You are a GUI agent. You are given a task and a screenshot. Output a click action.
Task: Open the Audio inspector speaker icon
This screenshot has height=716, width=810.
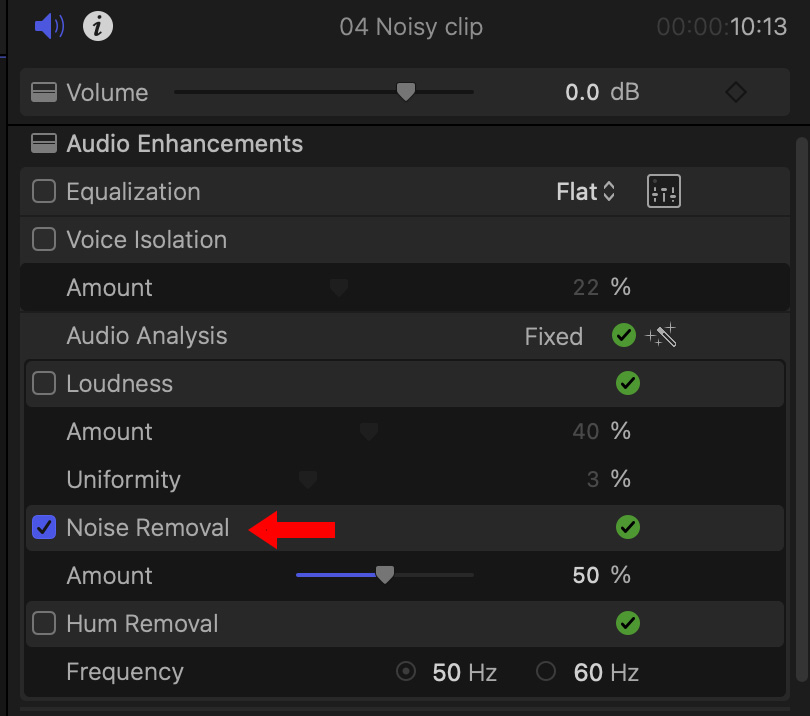pos(49,26)
